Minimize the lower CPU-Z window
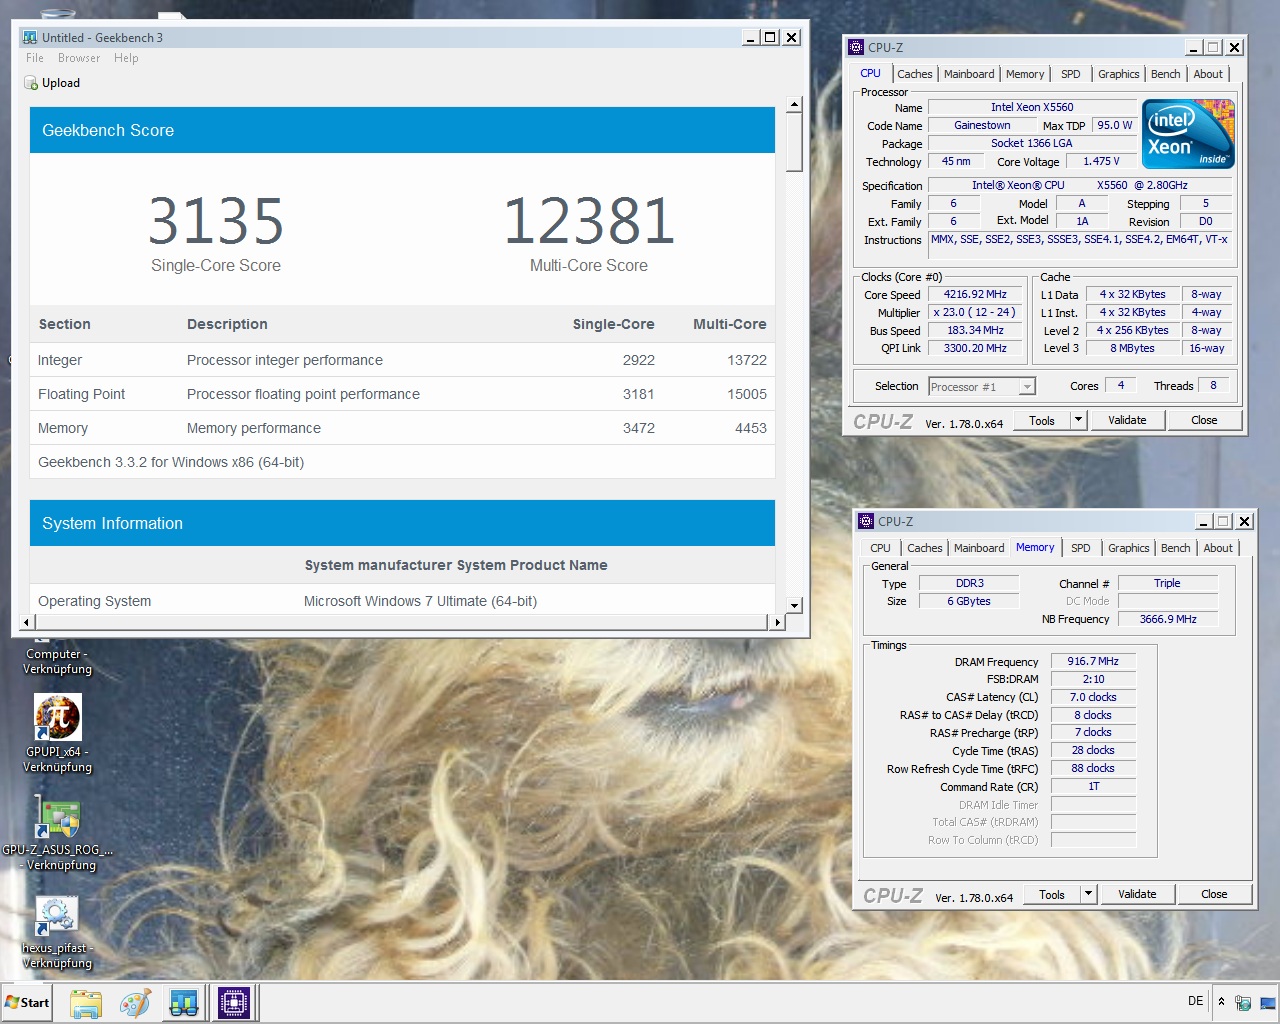This screenshot has height=1024, width=1280. [1204, 521]
